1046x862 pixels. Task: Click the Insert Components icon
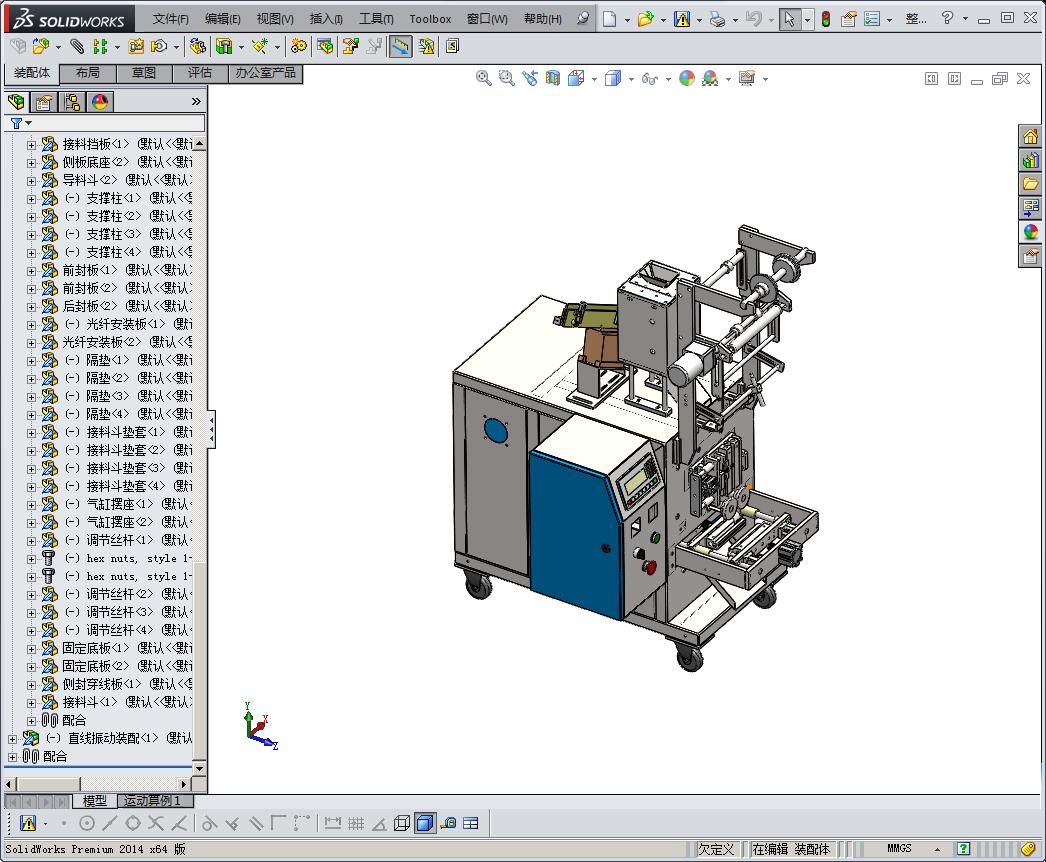(41, 46)
